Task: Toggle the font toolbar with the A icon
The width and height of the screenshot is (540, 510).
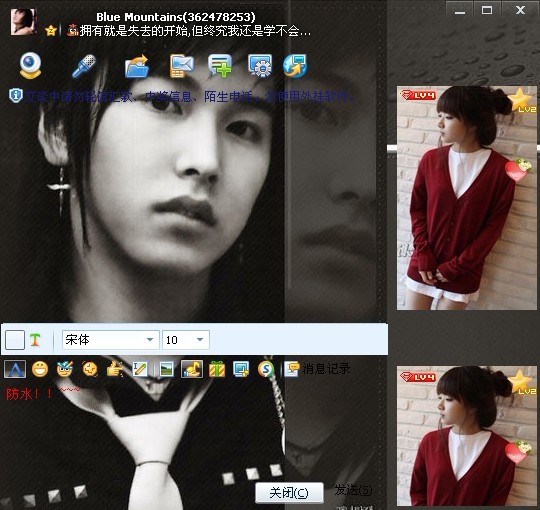Action: (x=15, y=369)
